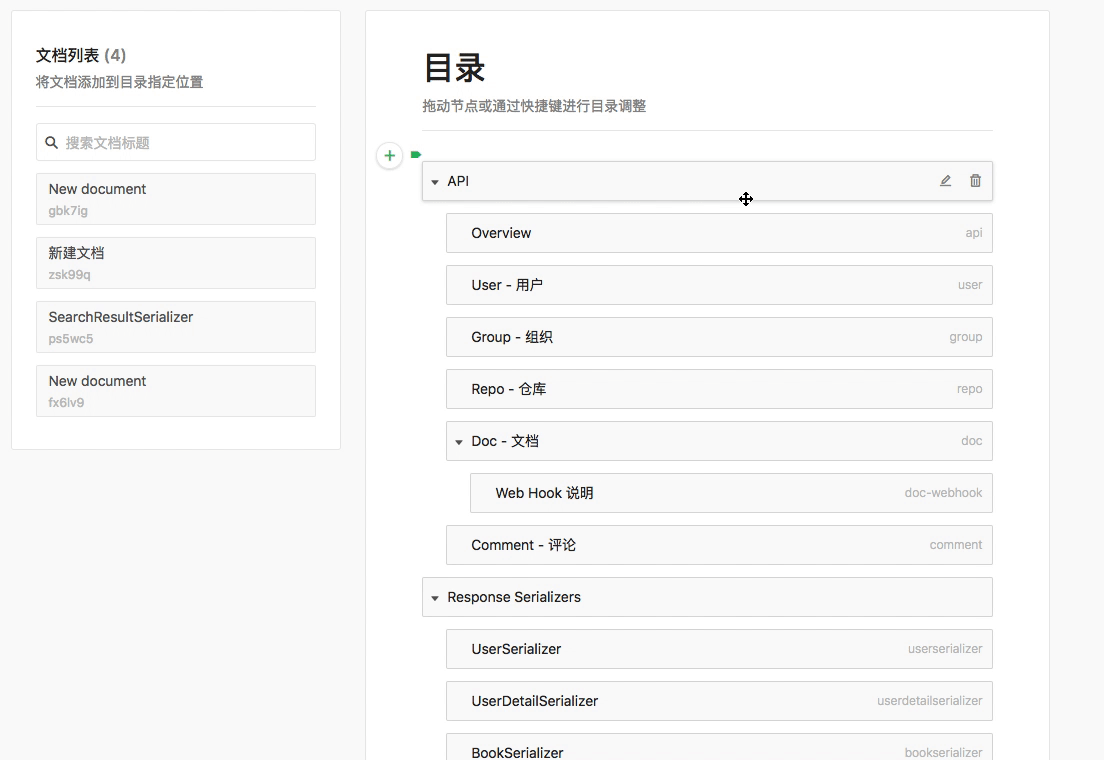
Task: Select the first New document gbk7ig
Action: [x=176, y=199]
